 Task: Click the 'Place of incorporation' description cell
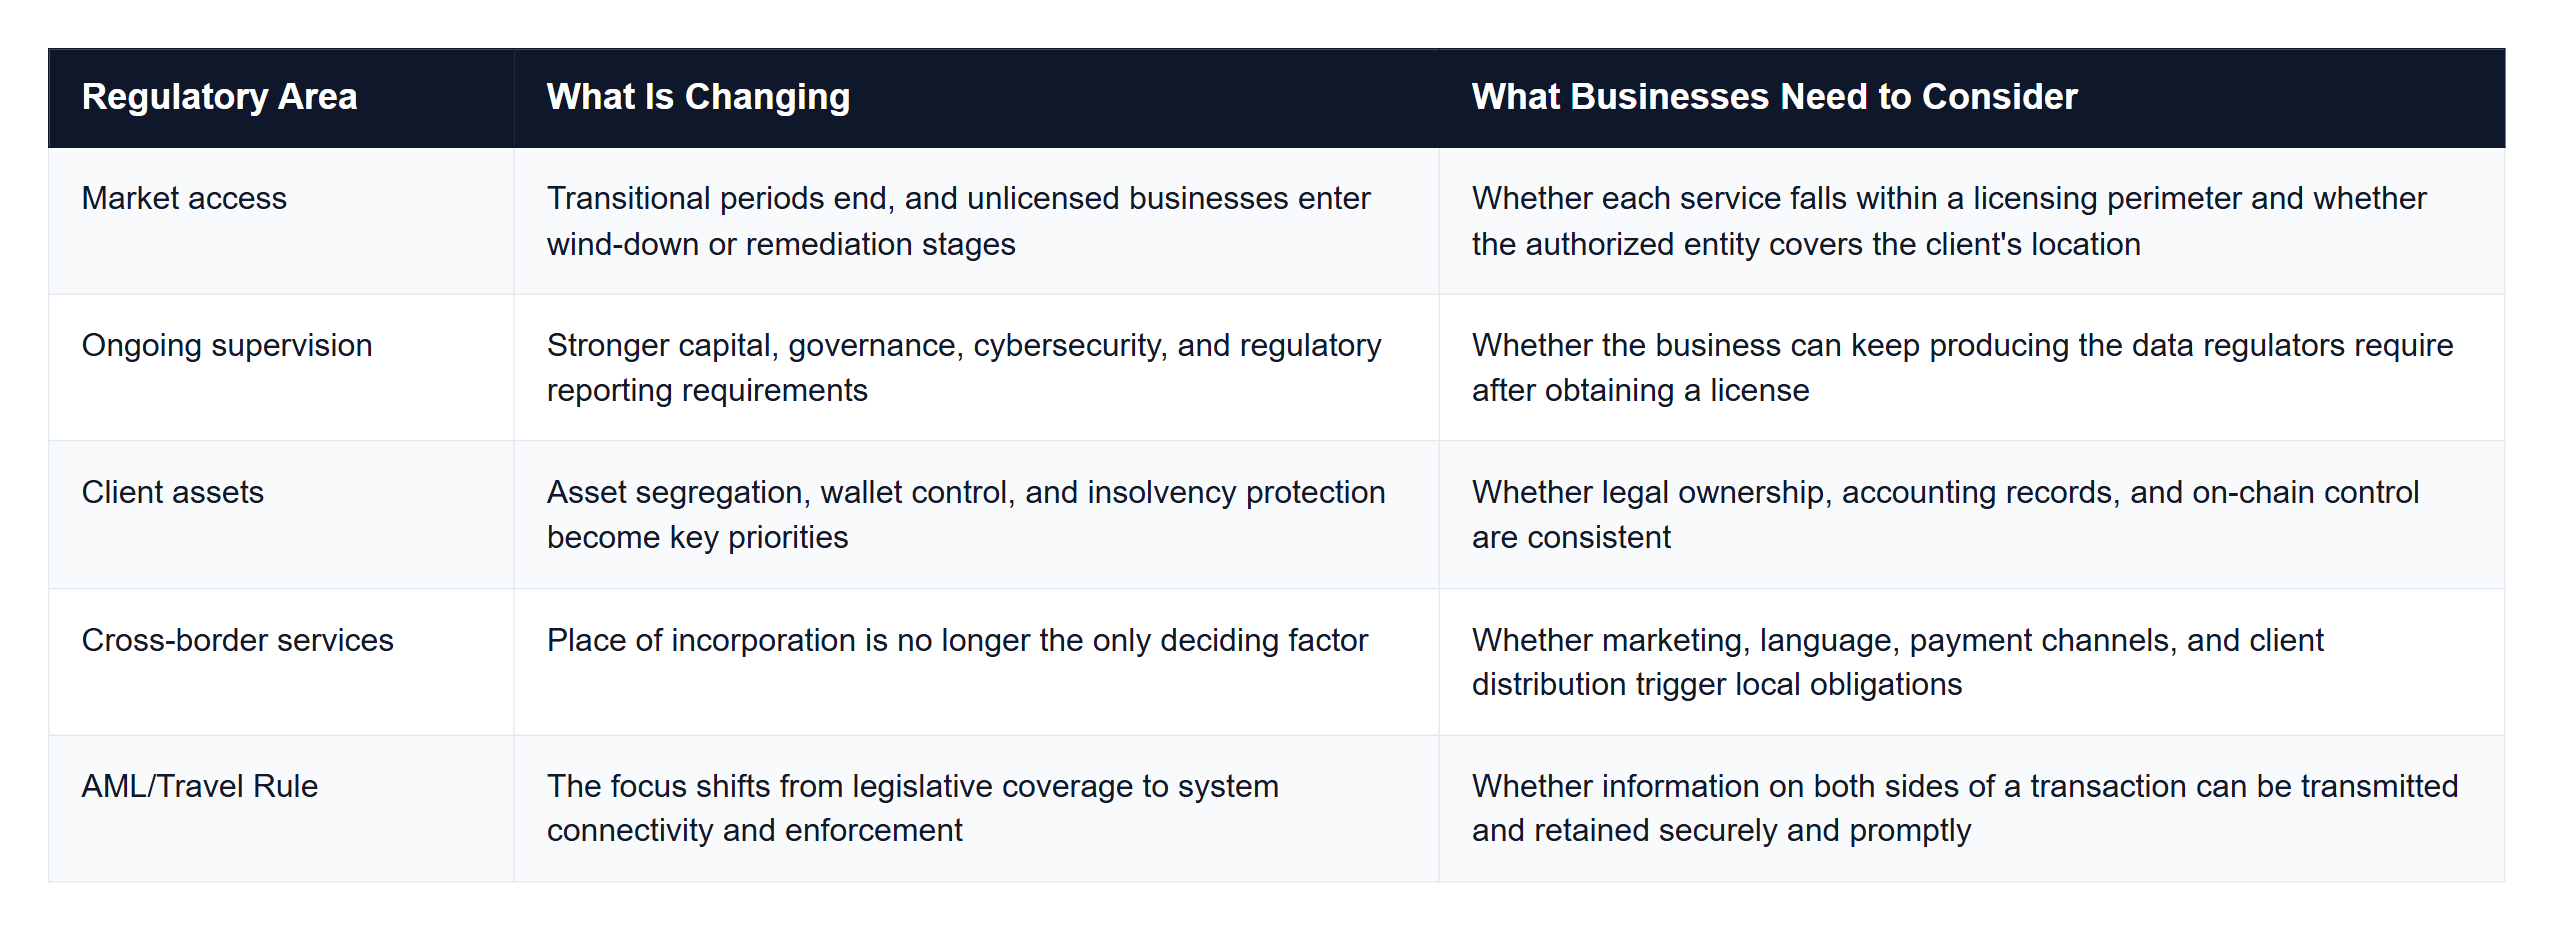(x=976, y=662)
